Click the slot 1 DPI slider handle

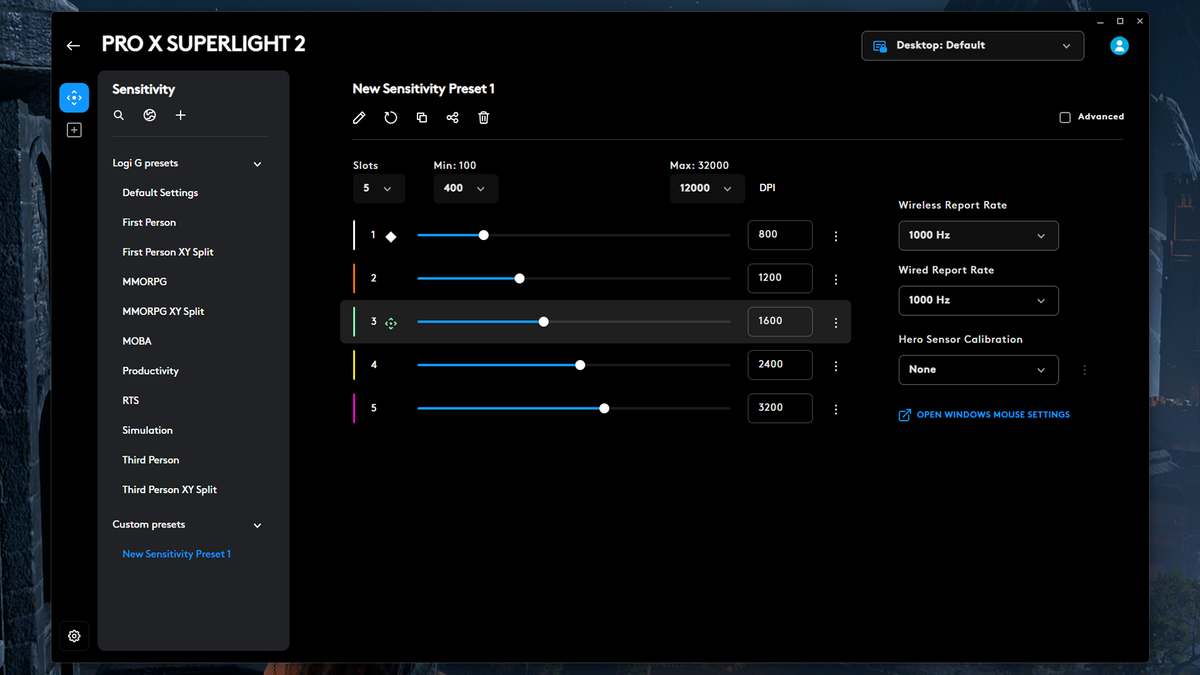pyautogui.click(x=484, y=235)
